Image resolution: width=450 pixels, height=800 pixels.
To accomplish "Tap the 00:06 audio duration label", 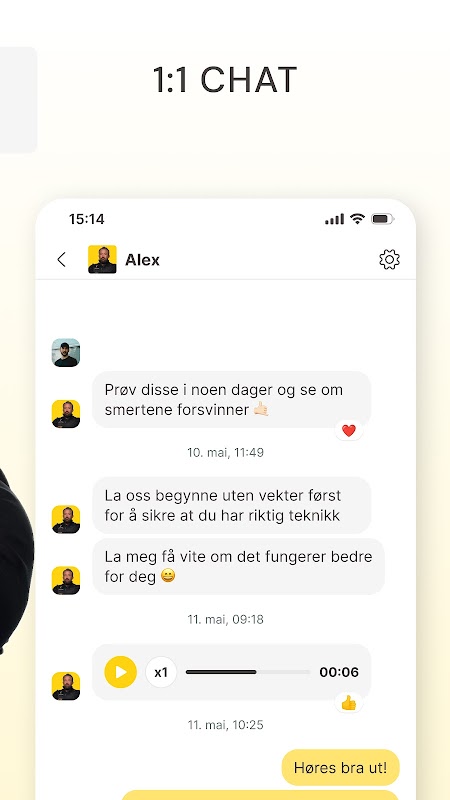I will (339, 672).
